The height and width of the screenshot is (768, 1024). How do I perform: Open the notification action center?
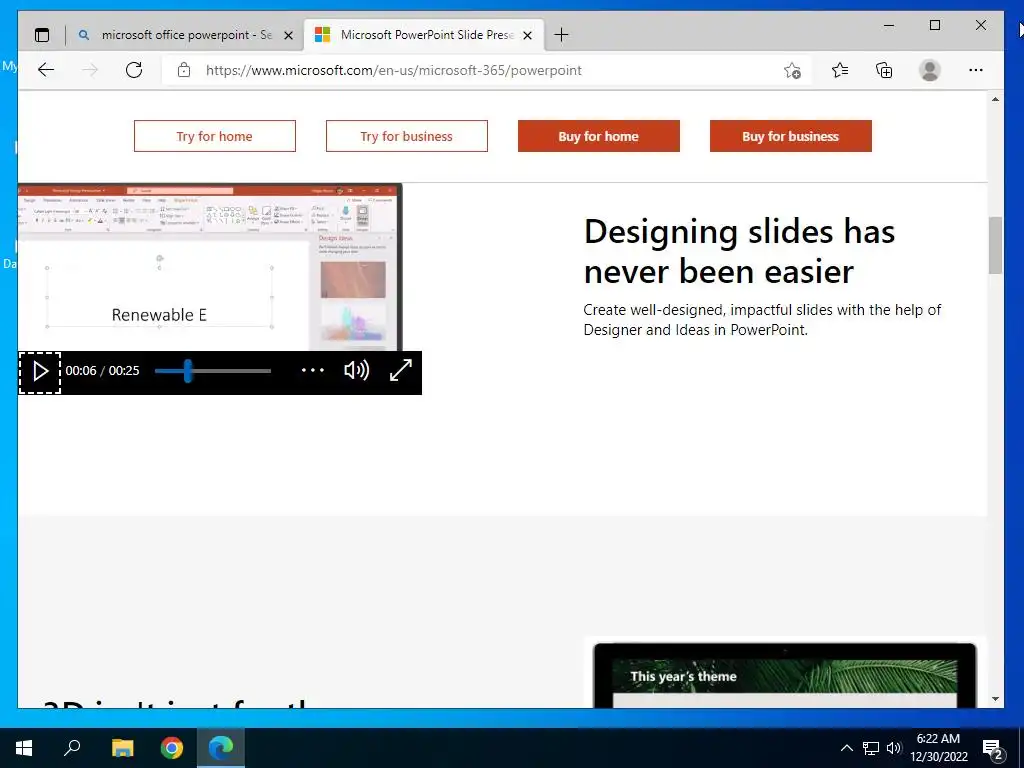point(992,749)
